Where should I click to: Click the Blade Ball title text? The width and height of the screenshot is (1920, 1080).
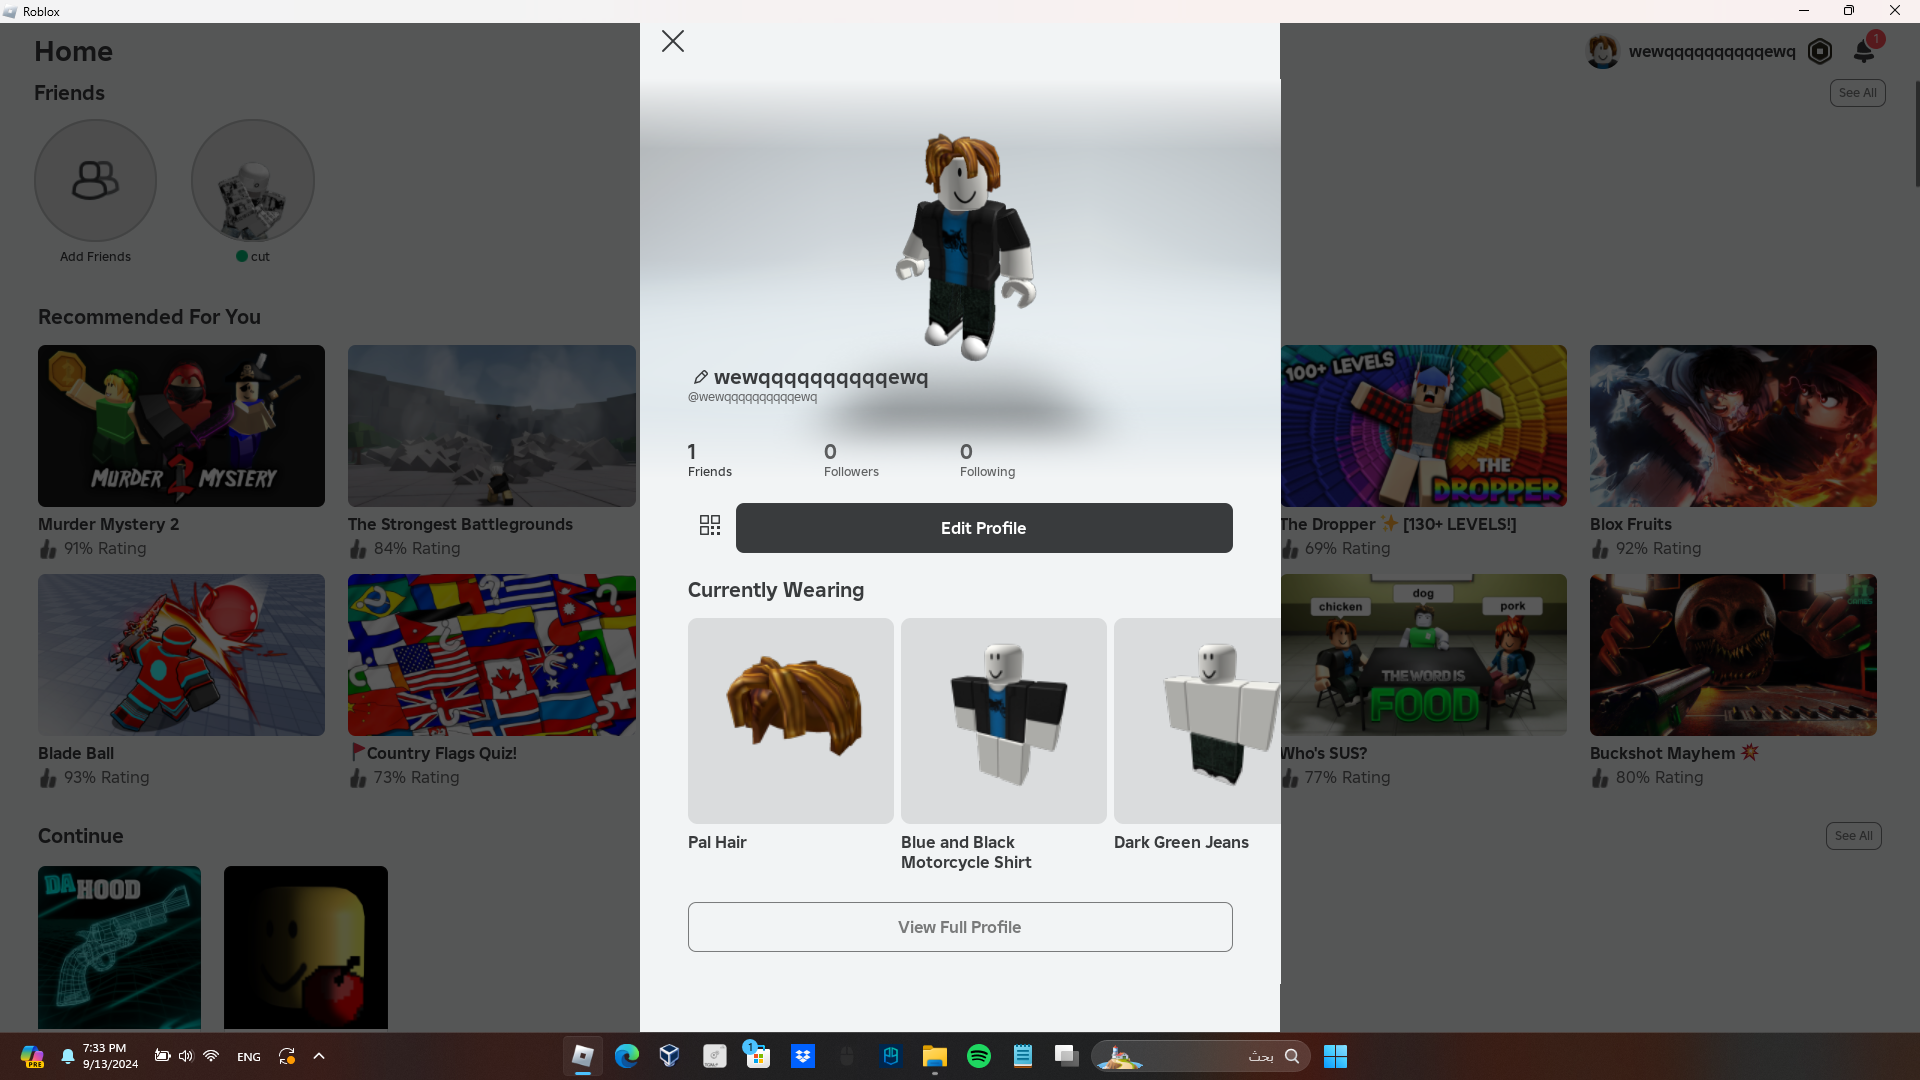click(x=76, y=753)
